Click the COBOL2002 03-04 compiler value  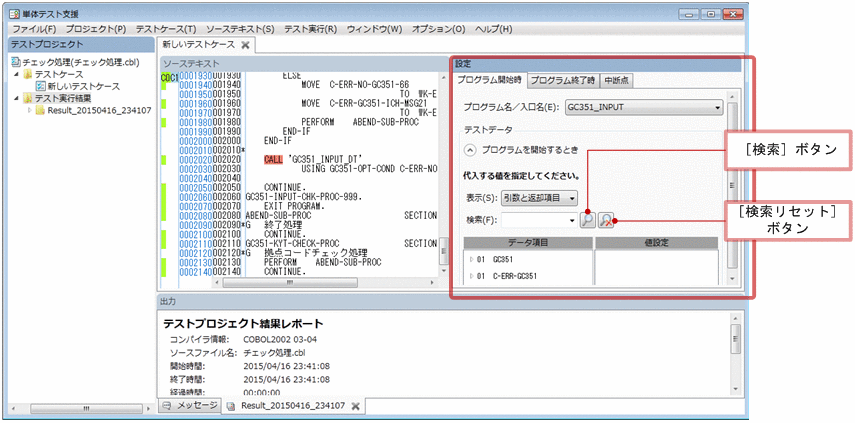[x=280, y=340]
